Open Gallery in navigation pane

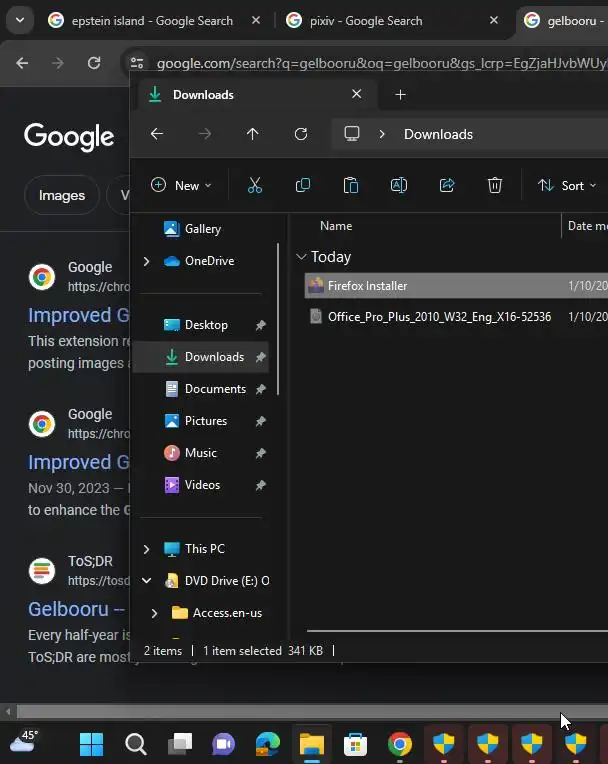tap(192, 229)
